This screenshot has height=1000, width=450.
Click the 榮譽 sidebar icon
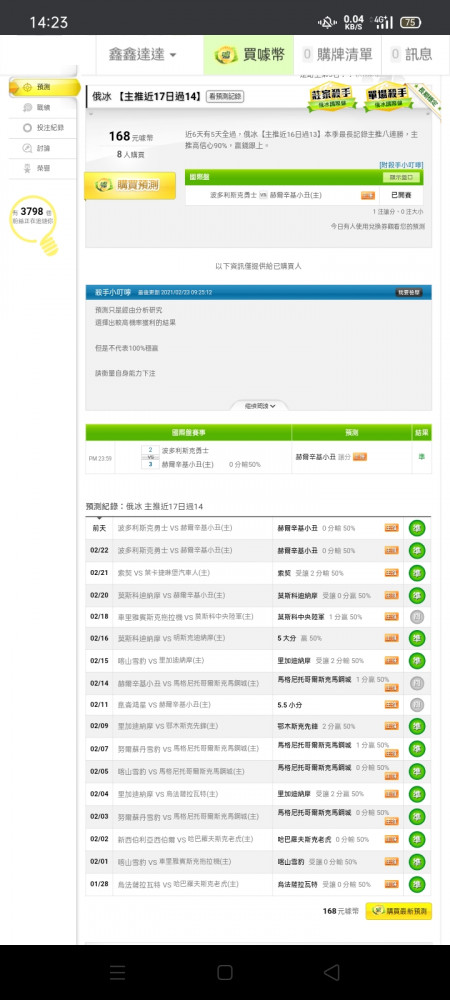pos(27,168)
